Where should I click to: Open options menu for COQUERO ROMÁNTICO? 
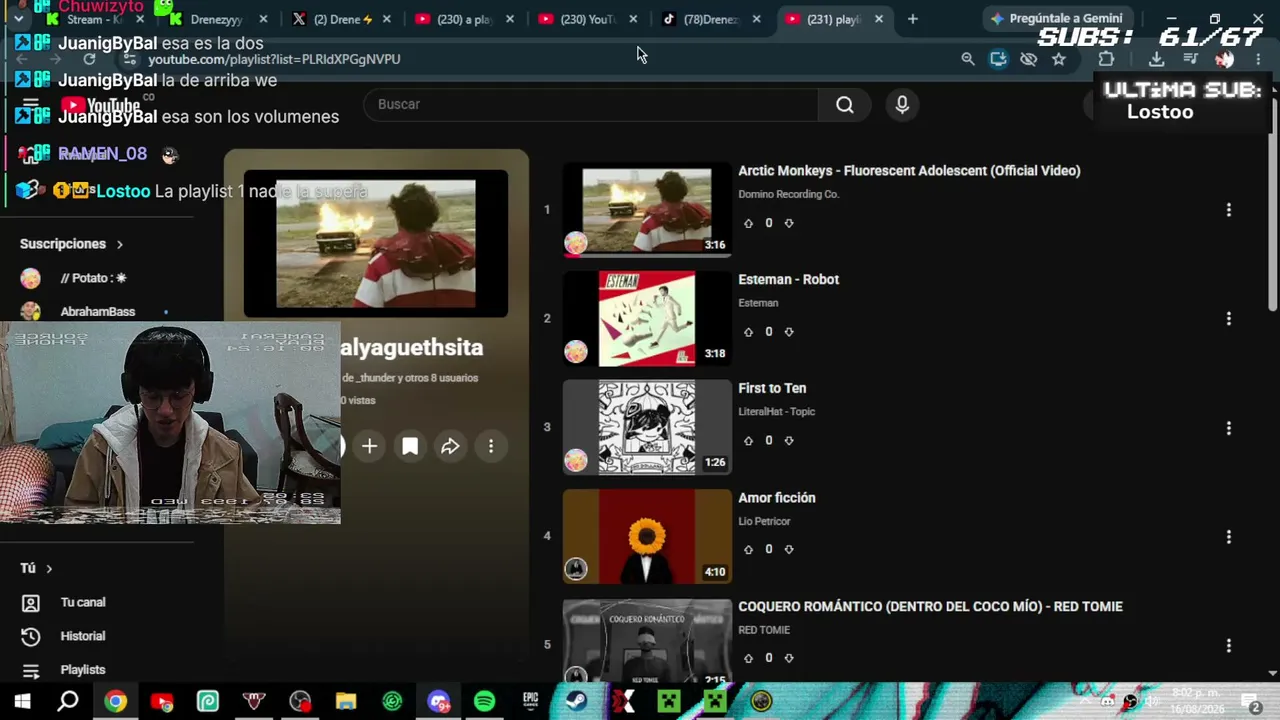click(x=1229, y=646)
